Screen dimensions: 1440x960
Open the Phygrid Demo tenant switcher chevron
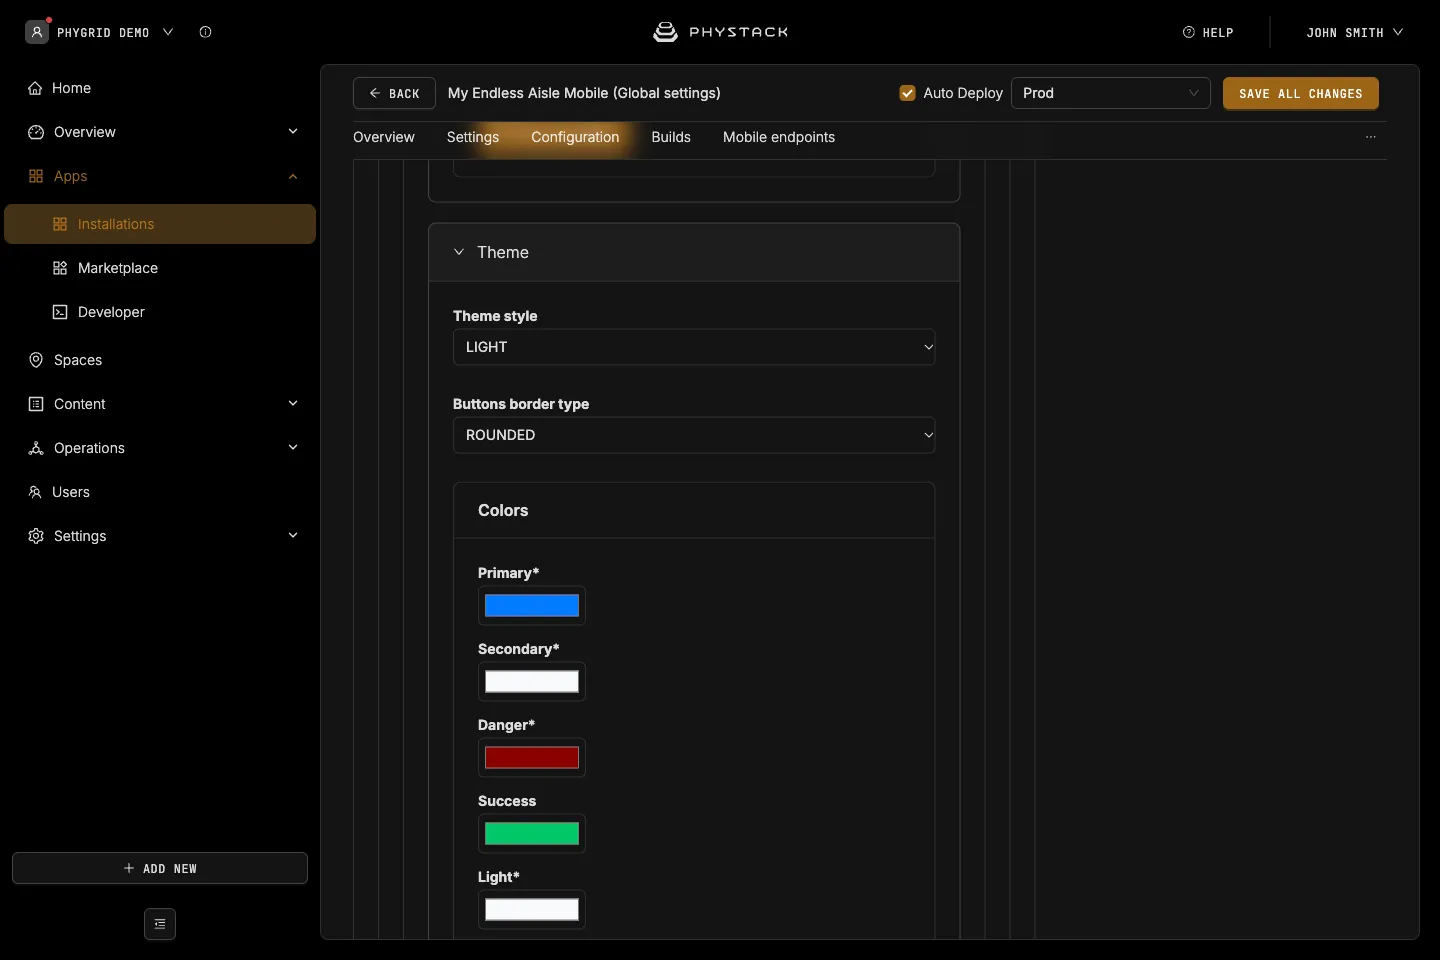(x=168, y=32)
